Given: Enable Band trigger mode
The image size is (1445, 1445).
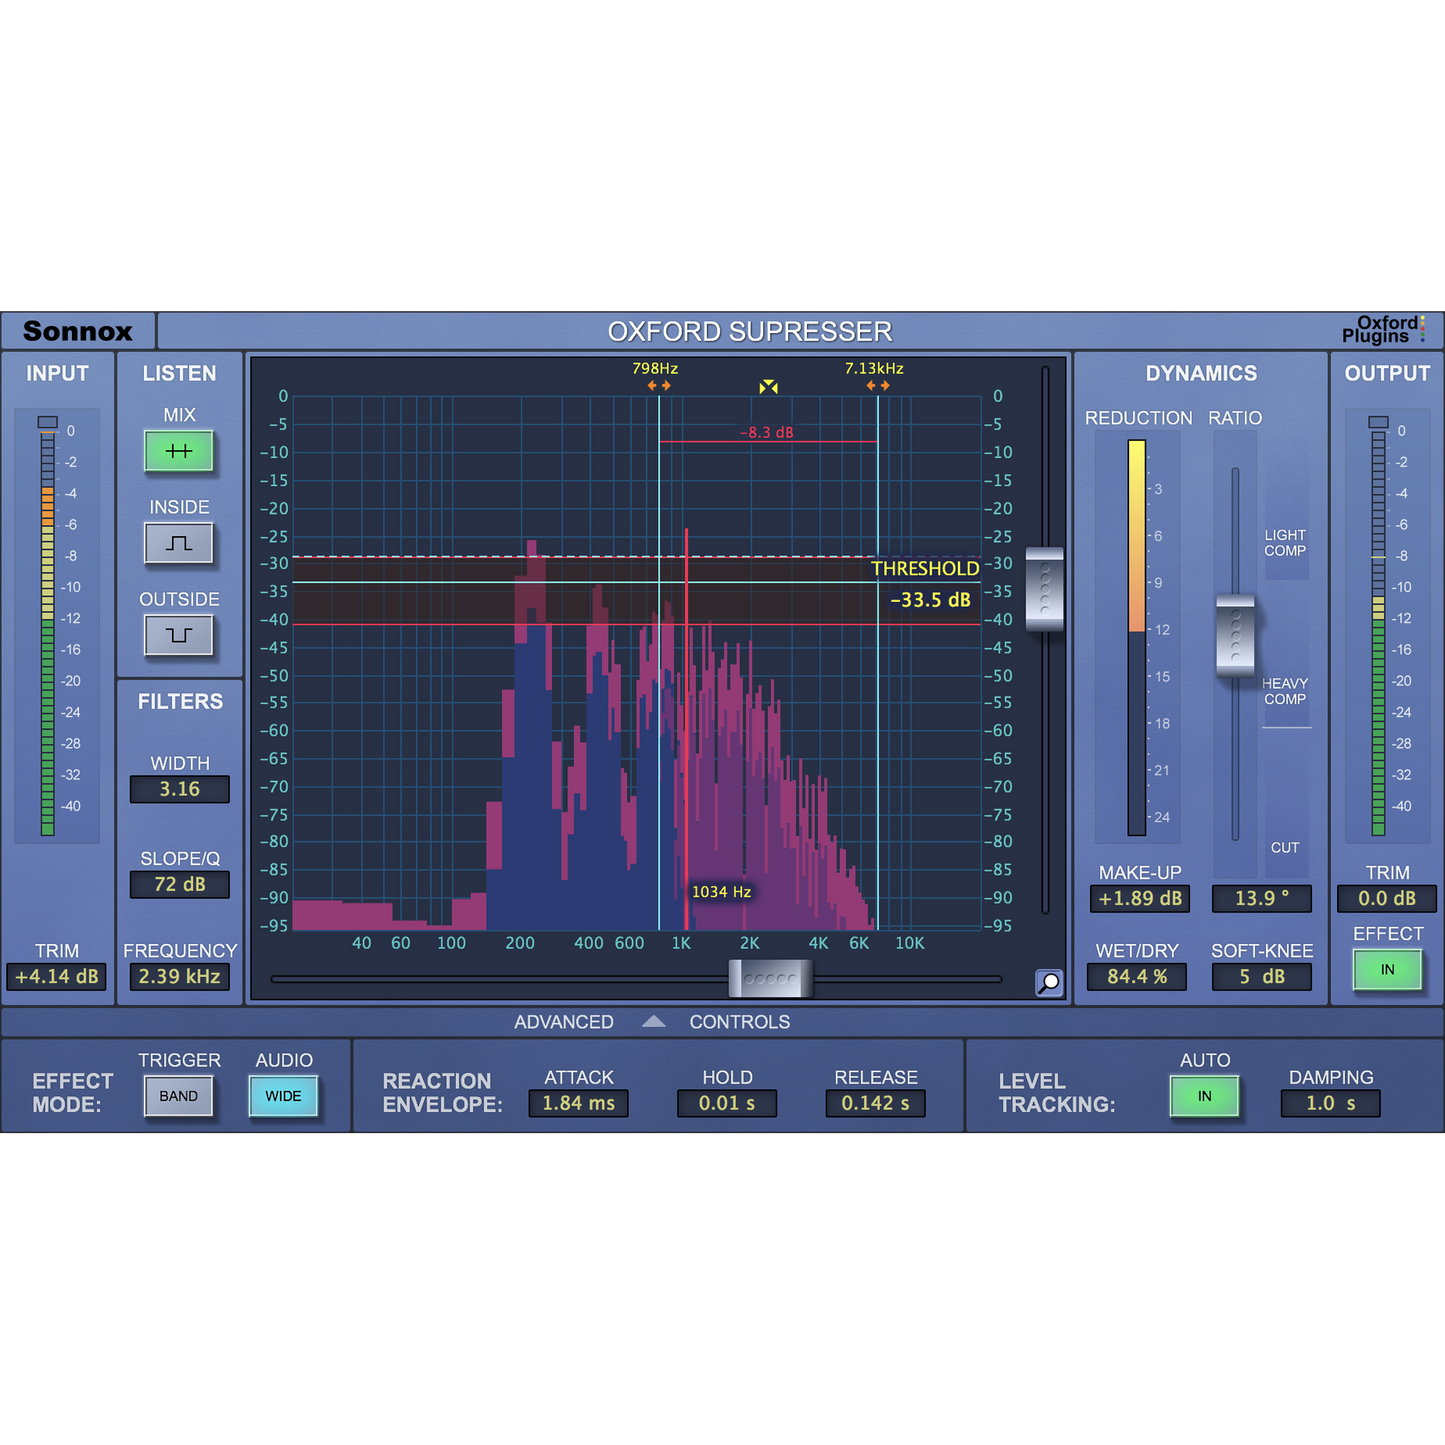Looking at the screenshot, I should pyautogui.click(x=179, y=1096).
